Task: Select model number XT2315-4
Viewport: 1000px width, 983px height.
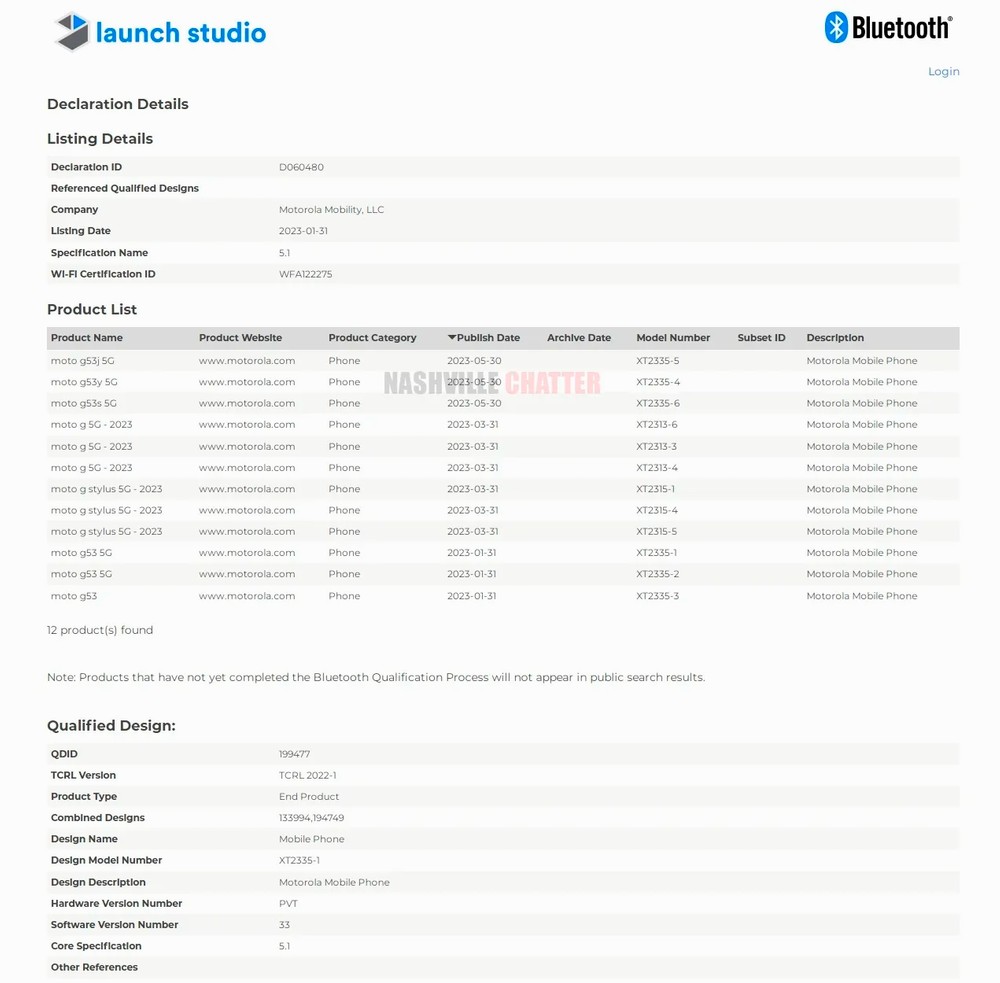Action: [657, 510]
